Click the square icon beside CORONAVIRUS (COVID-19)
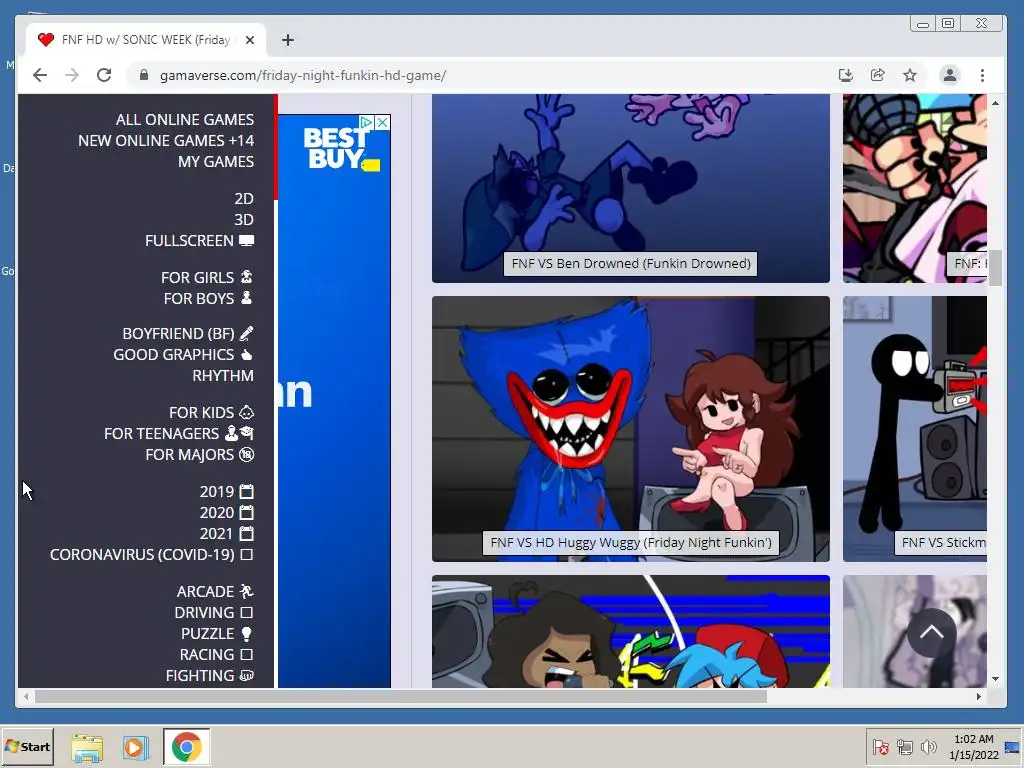 point(246,554)
